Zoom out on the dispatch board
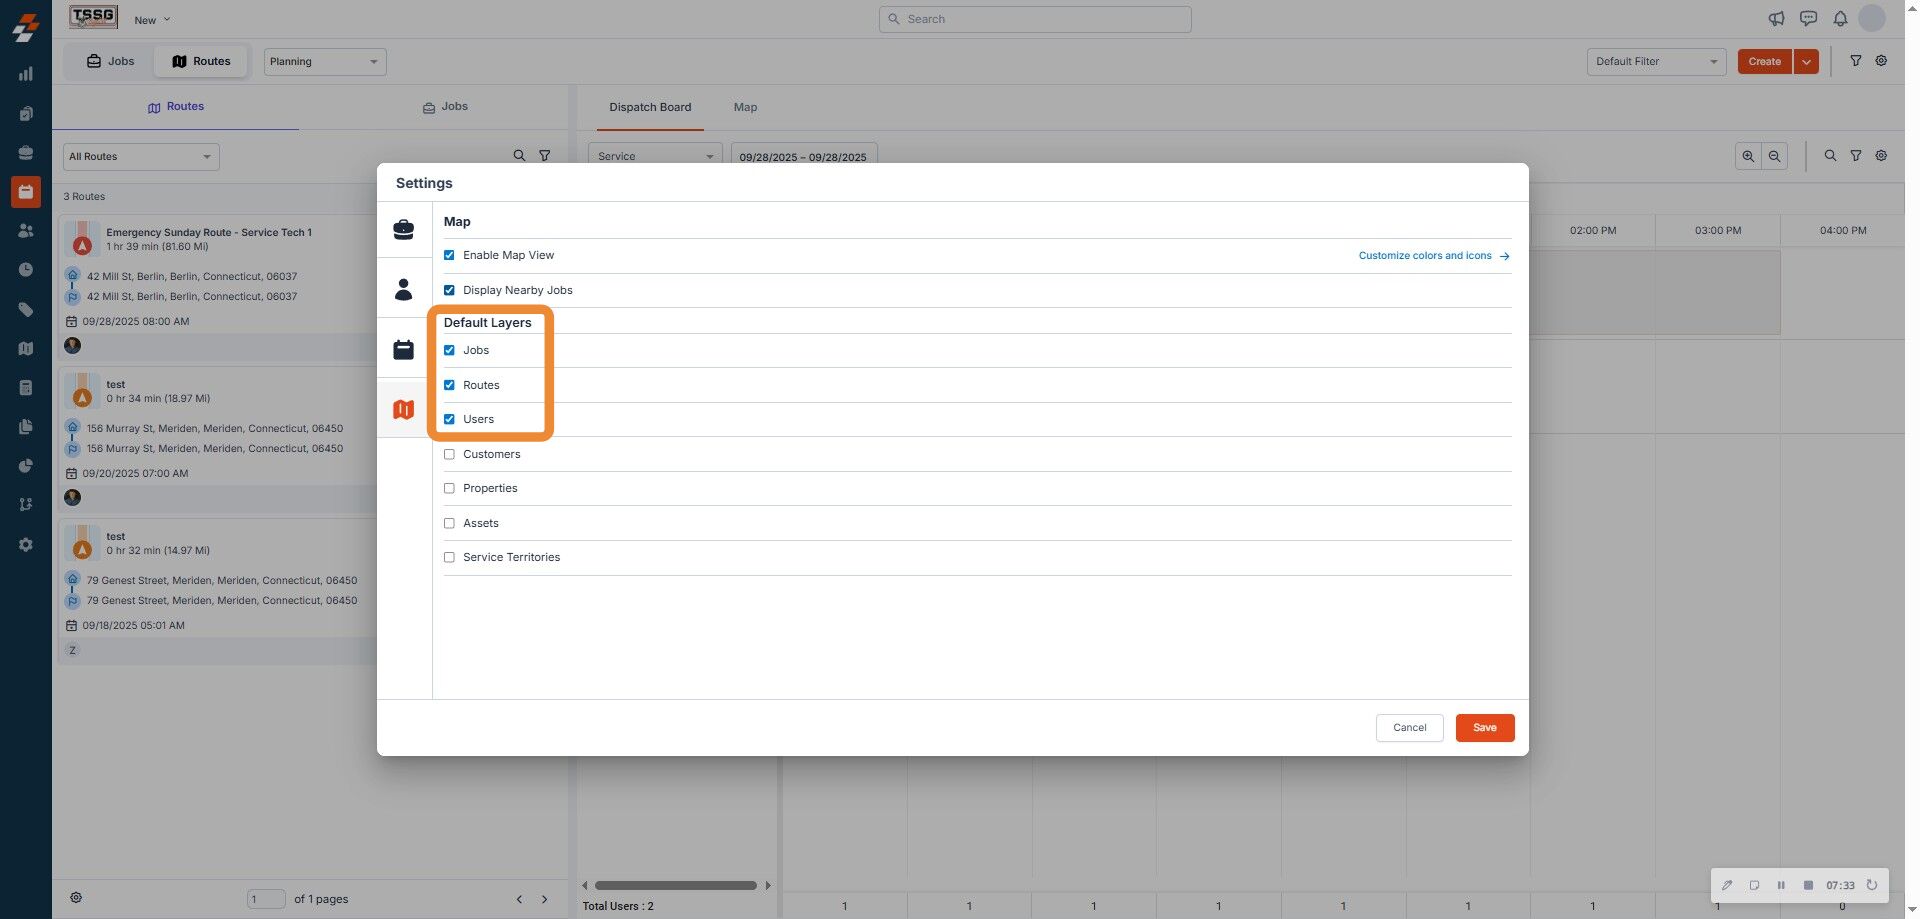The height and width of the screenshot is (919, 1920). click(x=1774, y=156)
